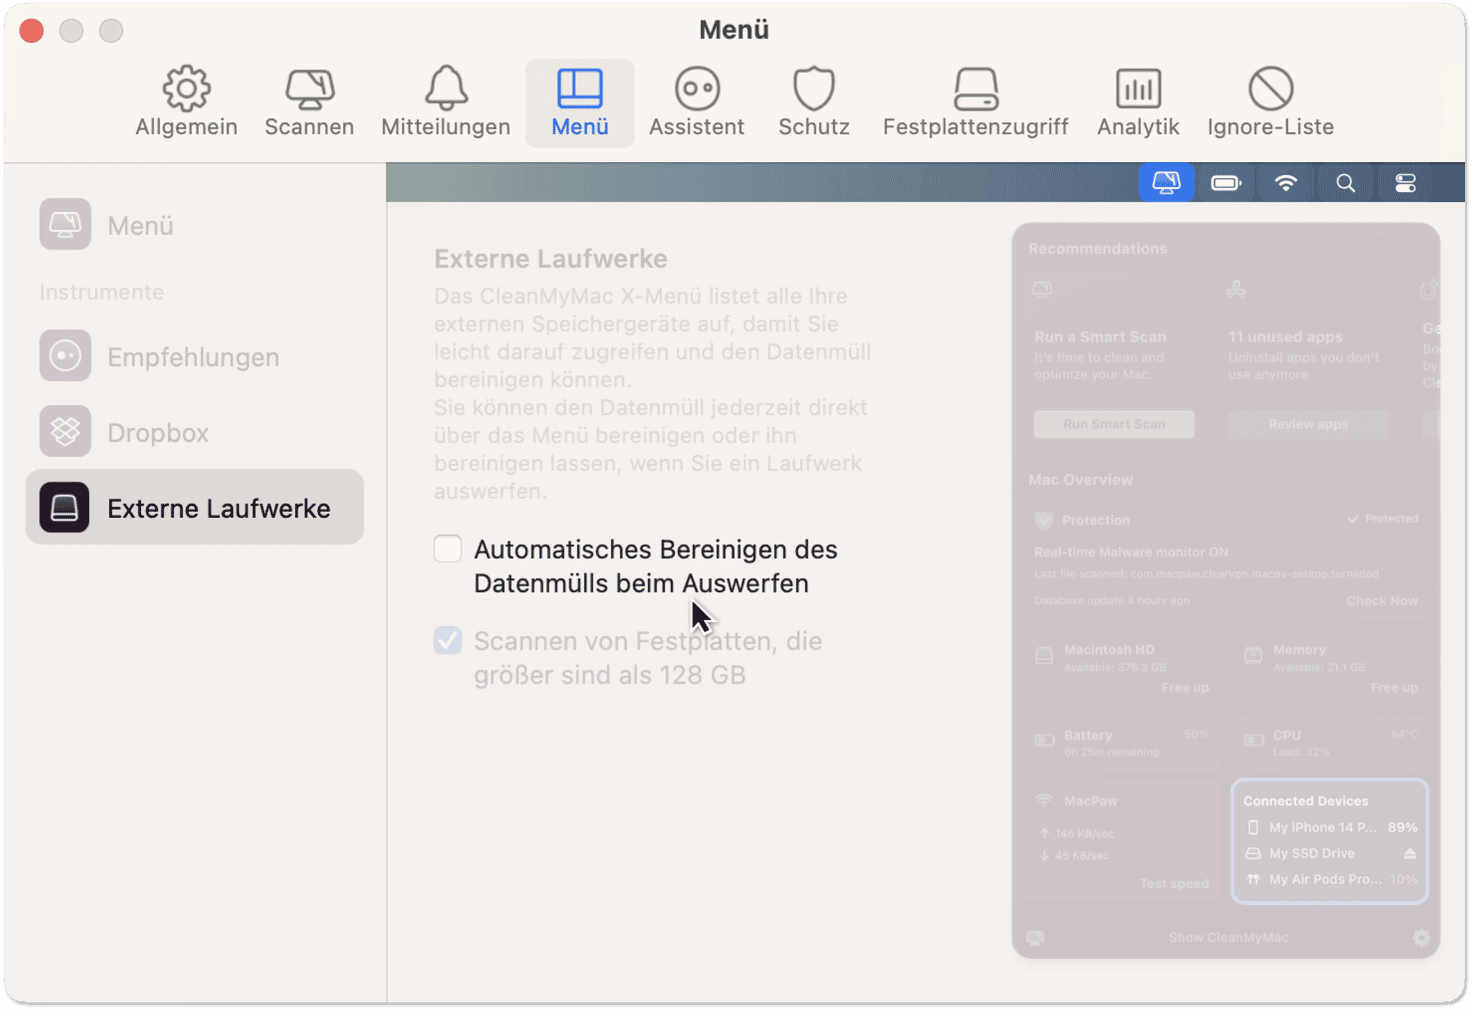
Task: Click the Control Center icon in preview
Action: (x=1405, y=183)
